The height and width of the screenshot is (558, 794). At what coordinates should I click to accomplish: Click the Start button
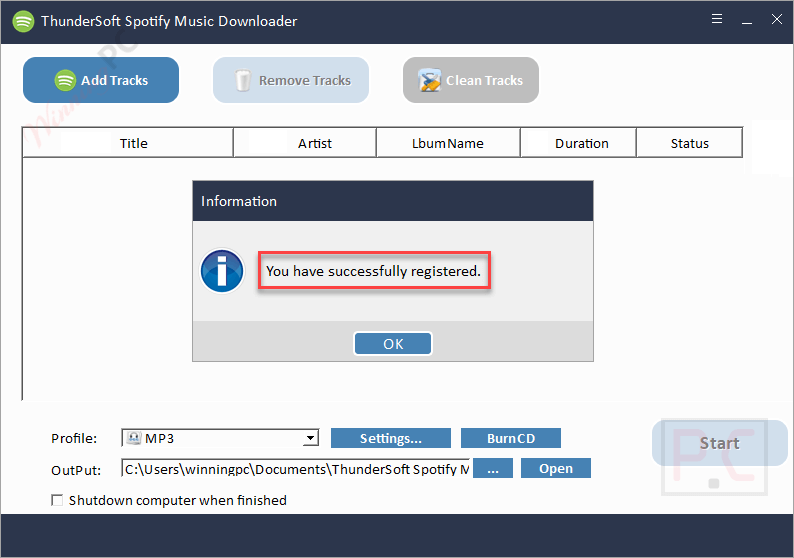(x=720, y=443)
